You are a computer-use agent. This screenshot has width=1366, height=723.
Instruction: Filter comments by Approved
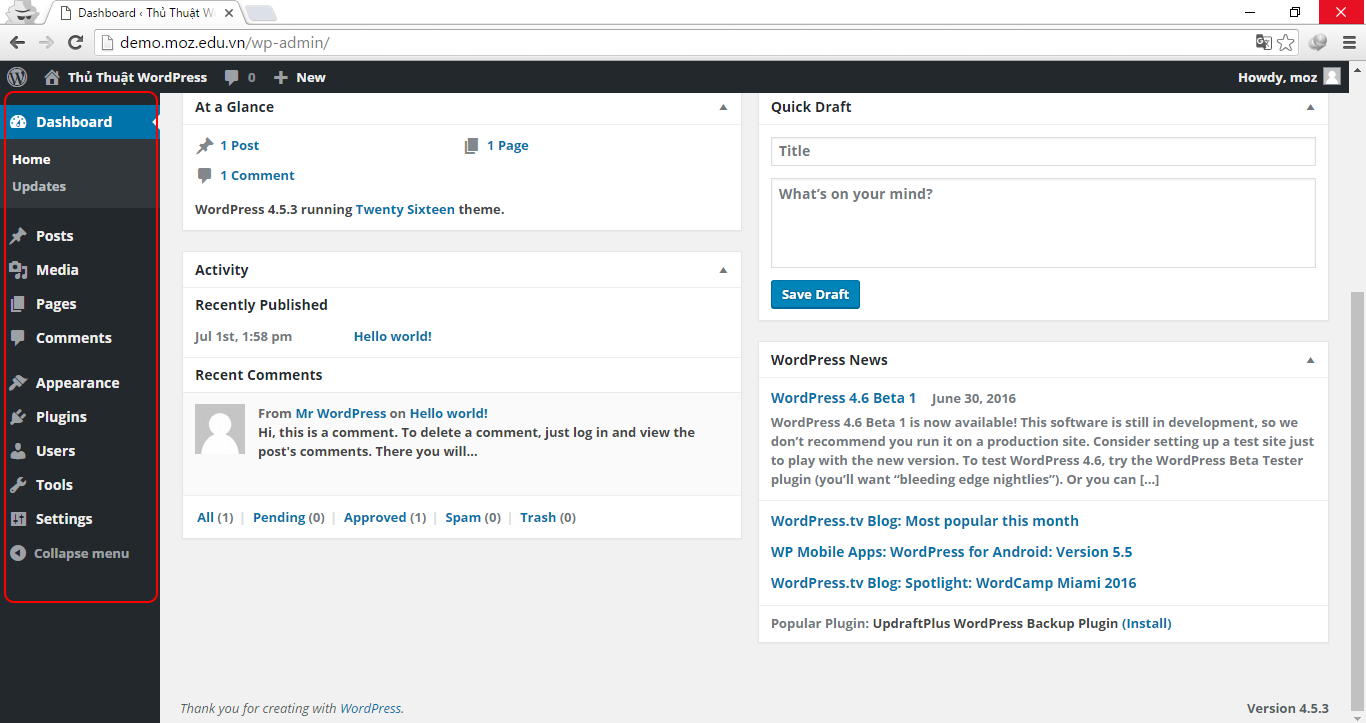(x=375, y=517)
